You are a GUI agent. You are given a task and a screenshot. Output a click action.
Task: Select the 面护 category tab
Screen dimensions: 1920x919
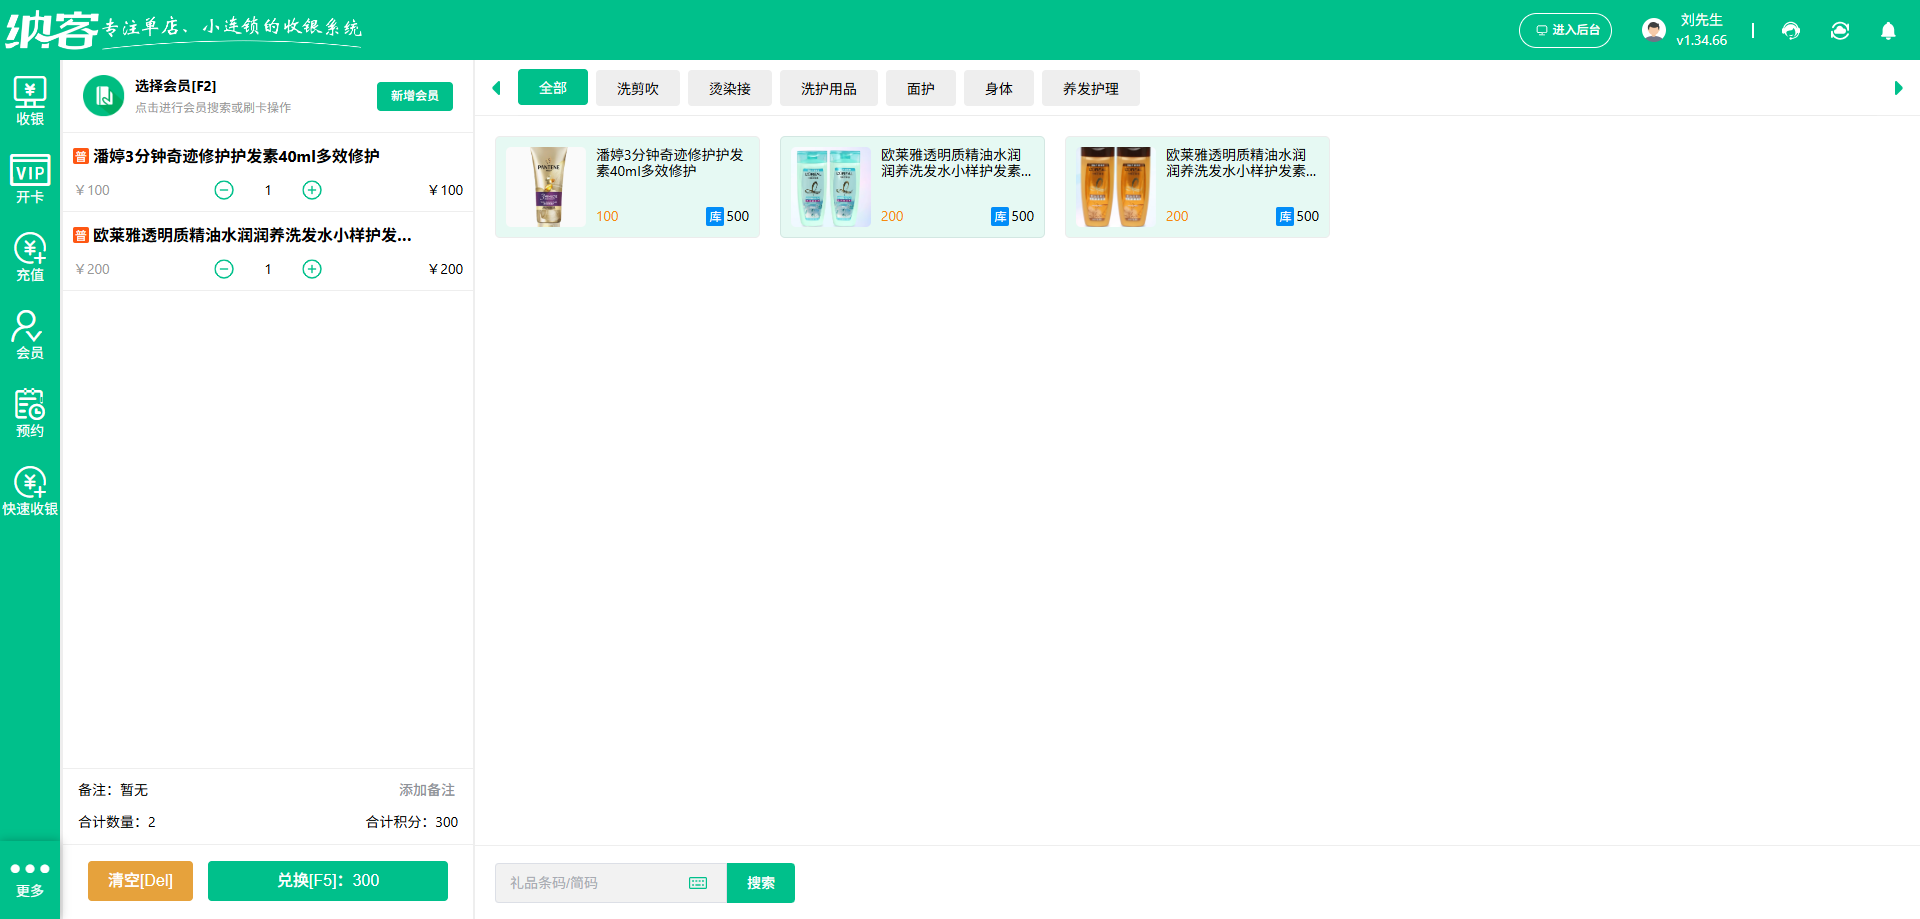[921, 88]
